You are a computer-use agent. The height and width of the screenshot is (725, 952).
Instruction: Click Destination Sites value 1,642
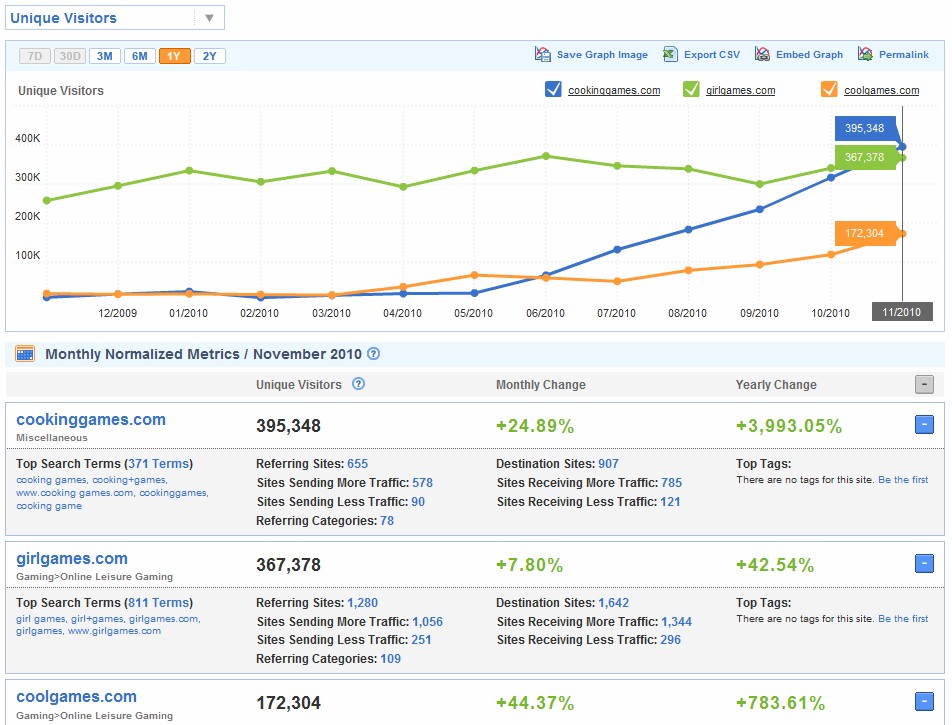click(x=613, y=603)
